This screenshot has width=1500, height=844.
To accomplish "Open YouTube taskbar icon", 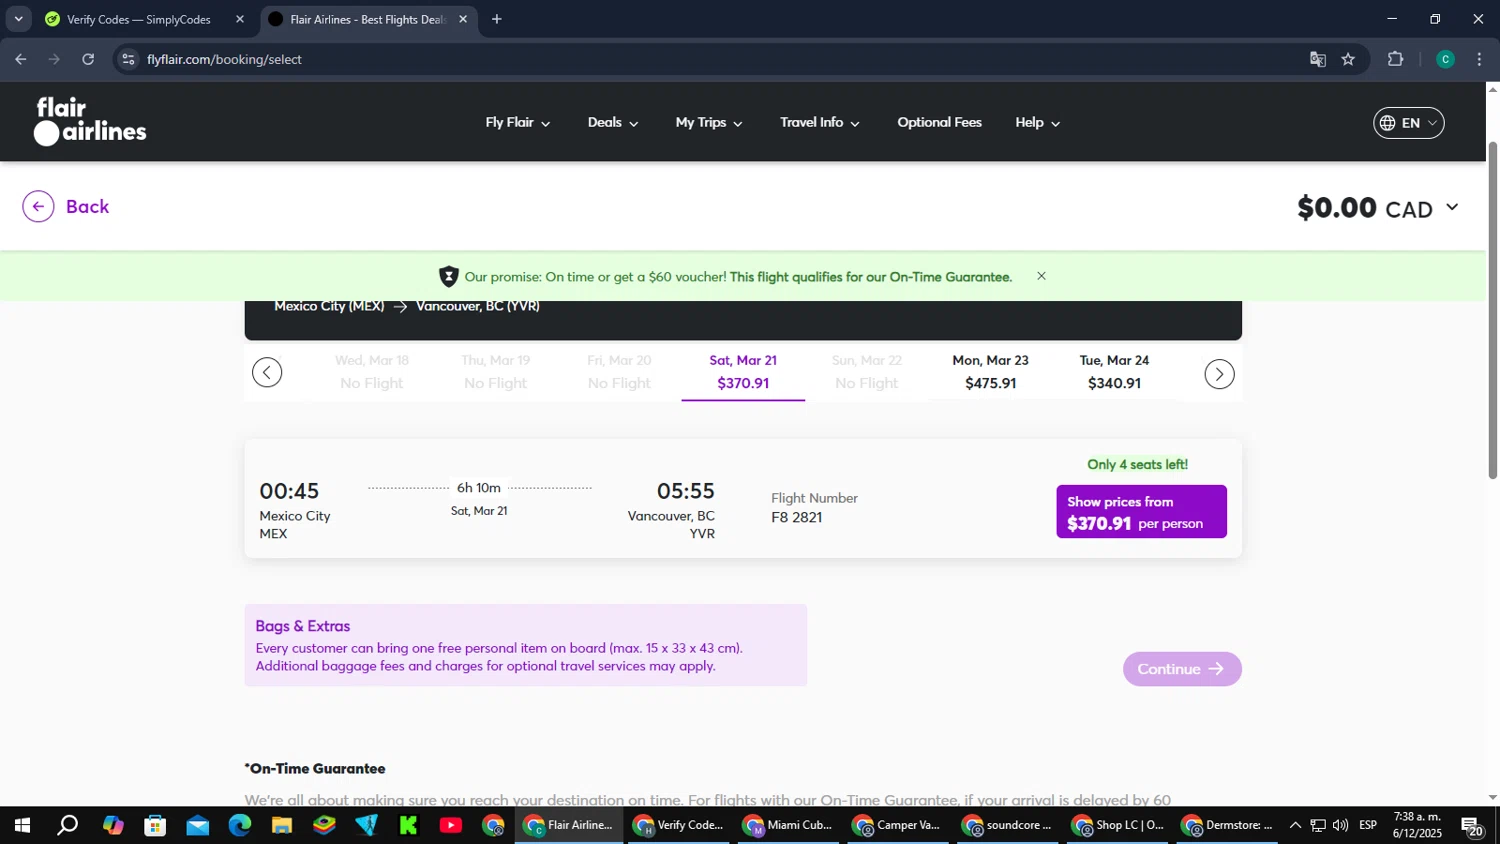I will 451,826.
